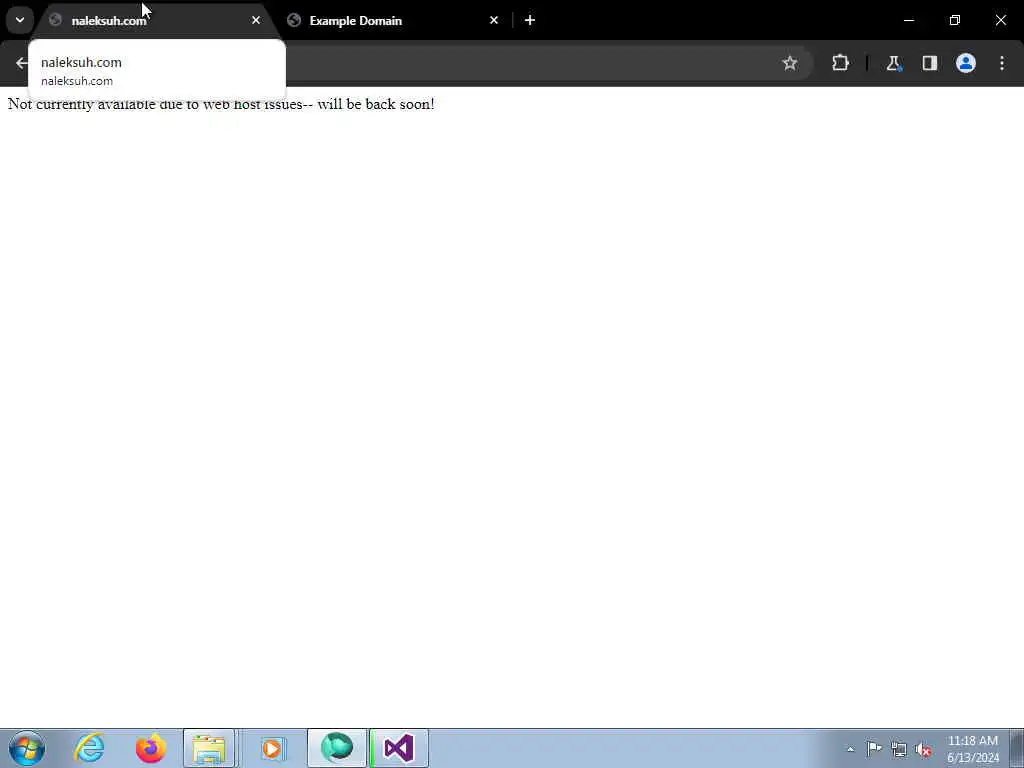Close the Example Domain tab

click(494, 21)
